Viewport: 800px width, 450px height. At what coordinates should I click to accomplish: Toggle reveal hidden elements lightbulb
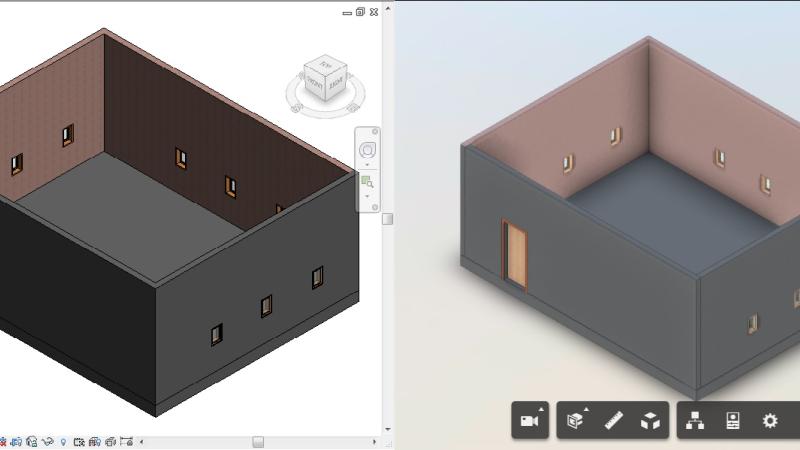coord(63,441)
